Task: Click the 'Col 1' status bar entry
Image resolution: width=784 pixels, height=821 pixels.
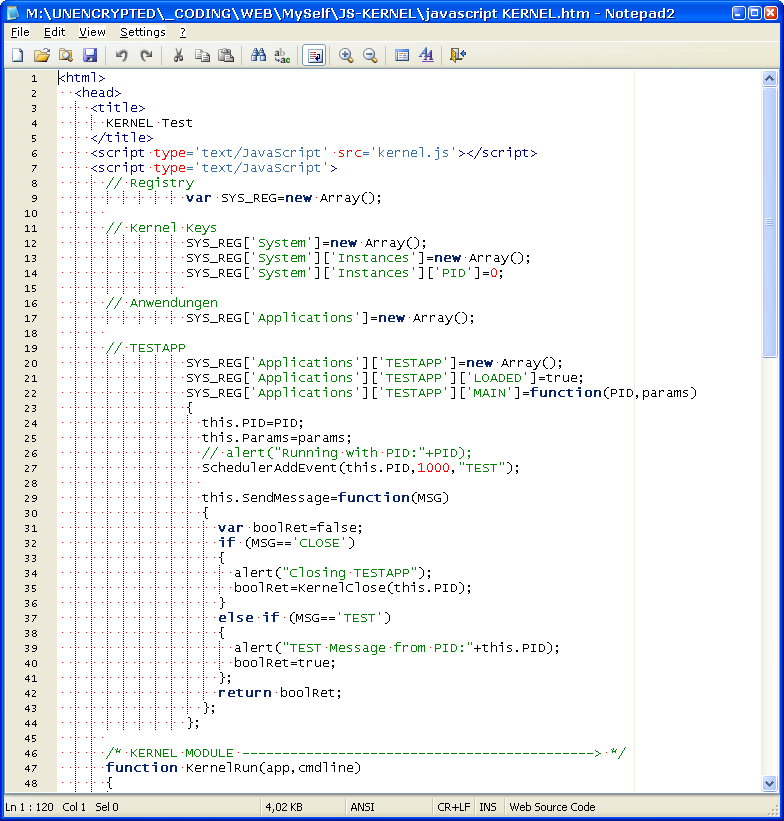Action: point(74,807)
